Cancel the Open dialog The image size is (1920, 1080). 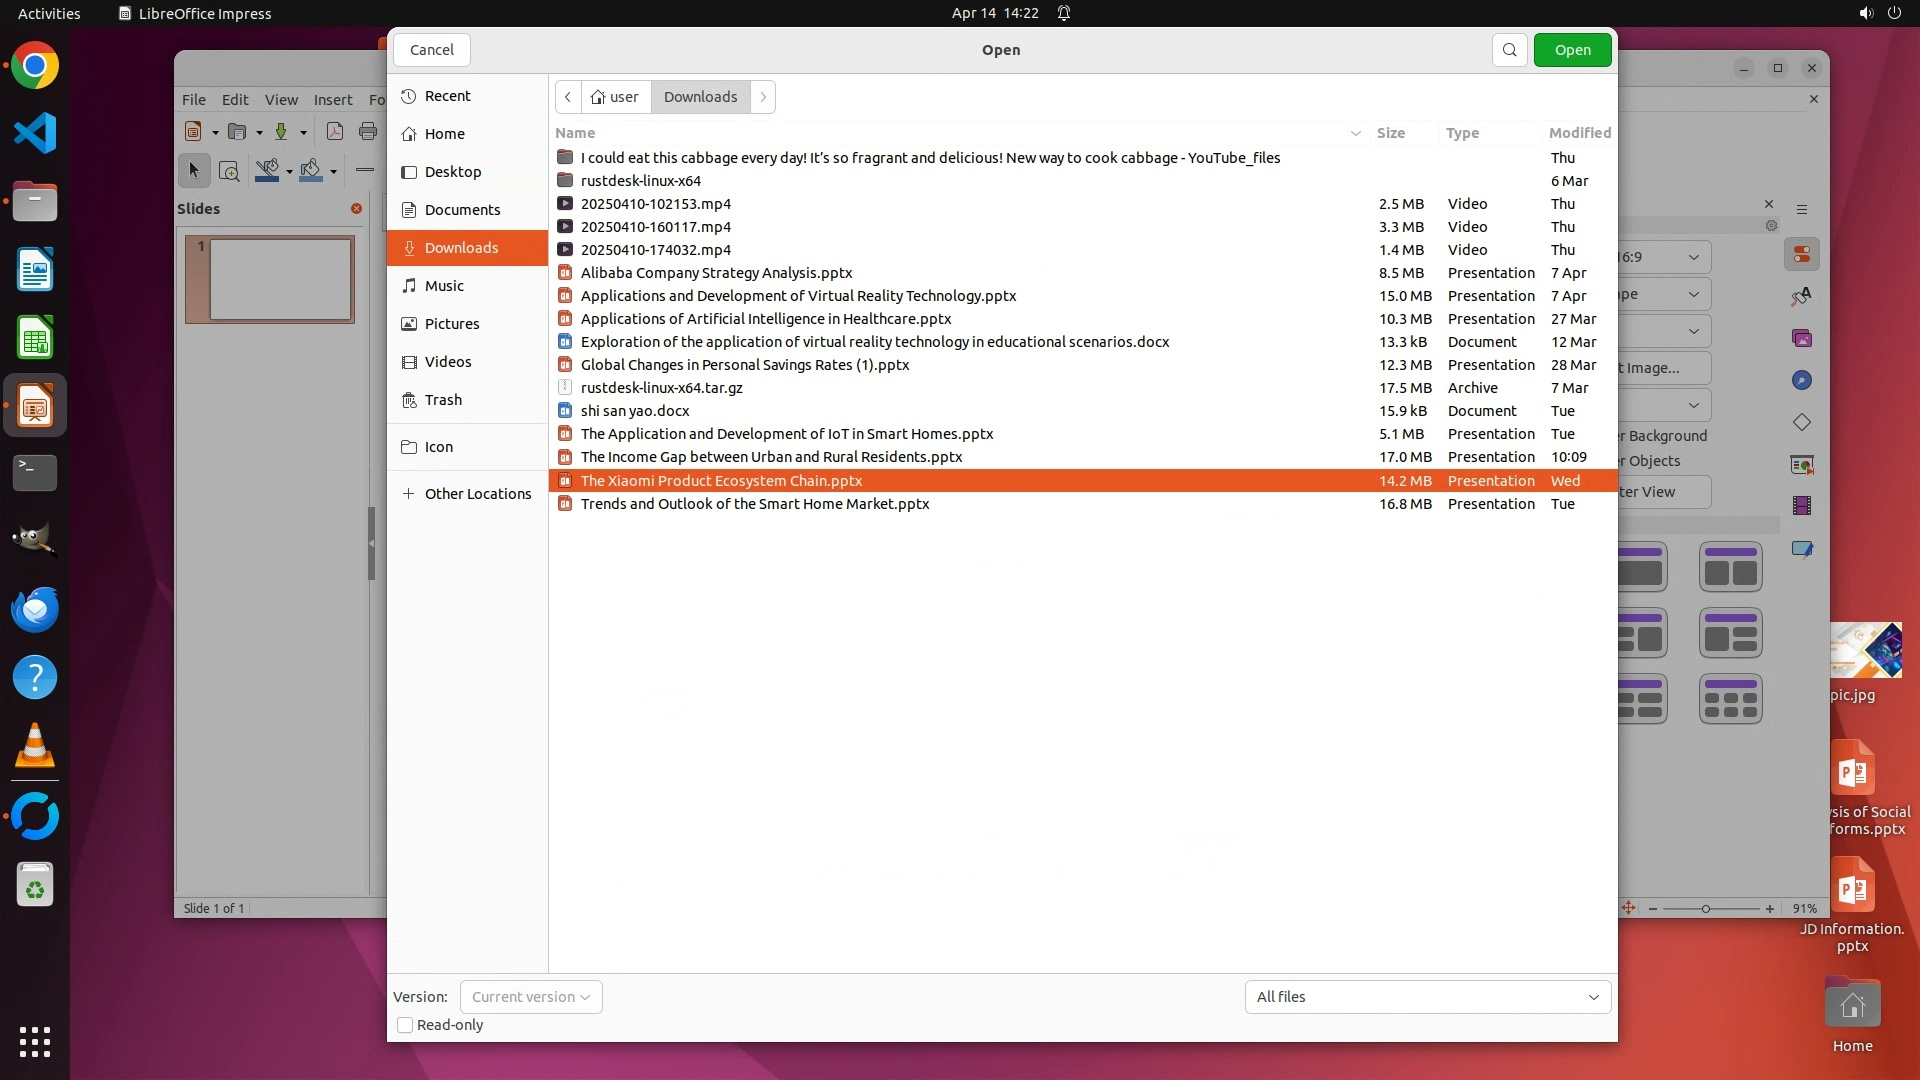click(431, 50)
